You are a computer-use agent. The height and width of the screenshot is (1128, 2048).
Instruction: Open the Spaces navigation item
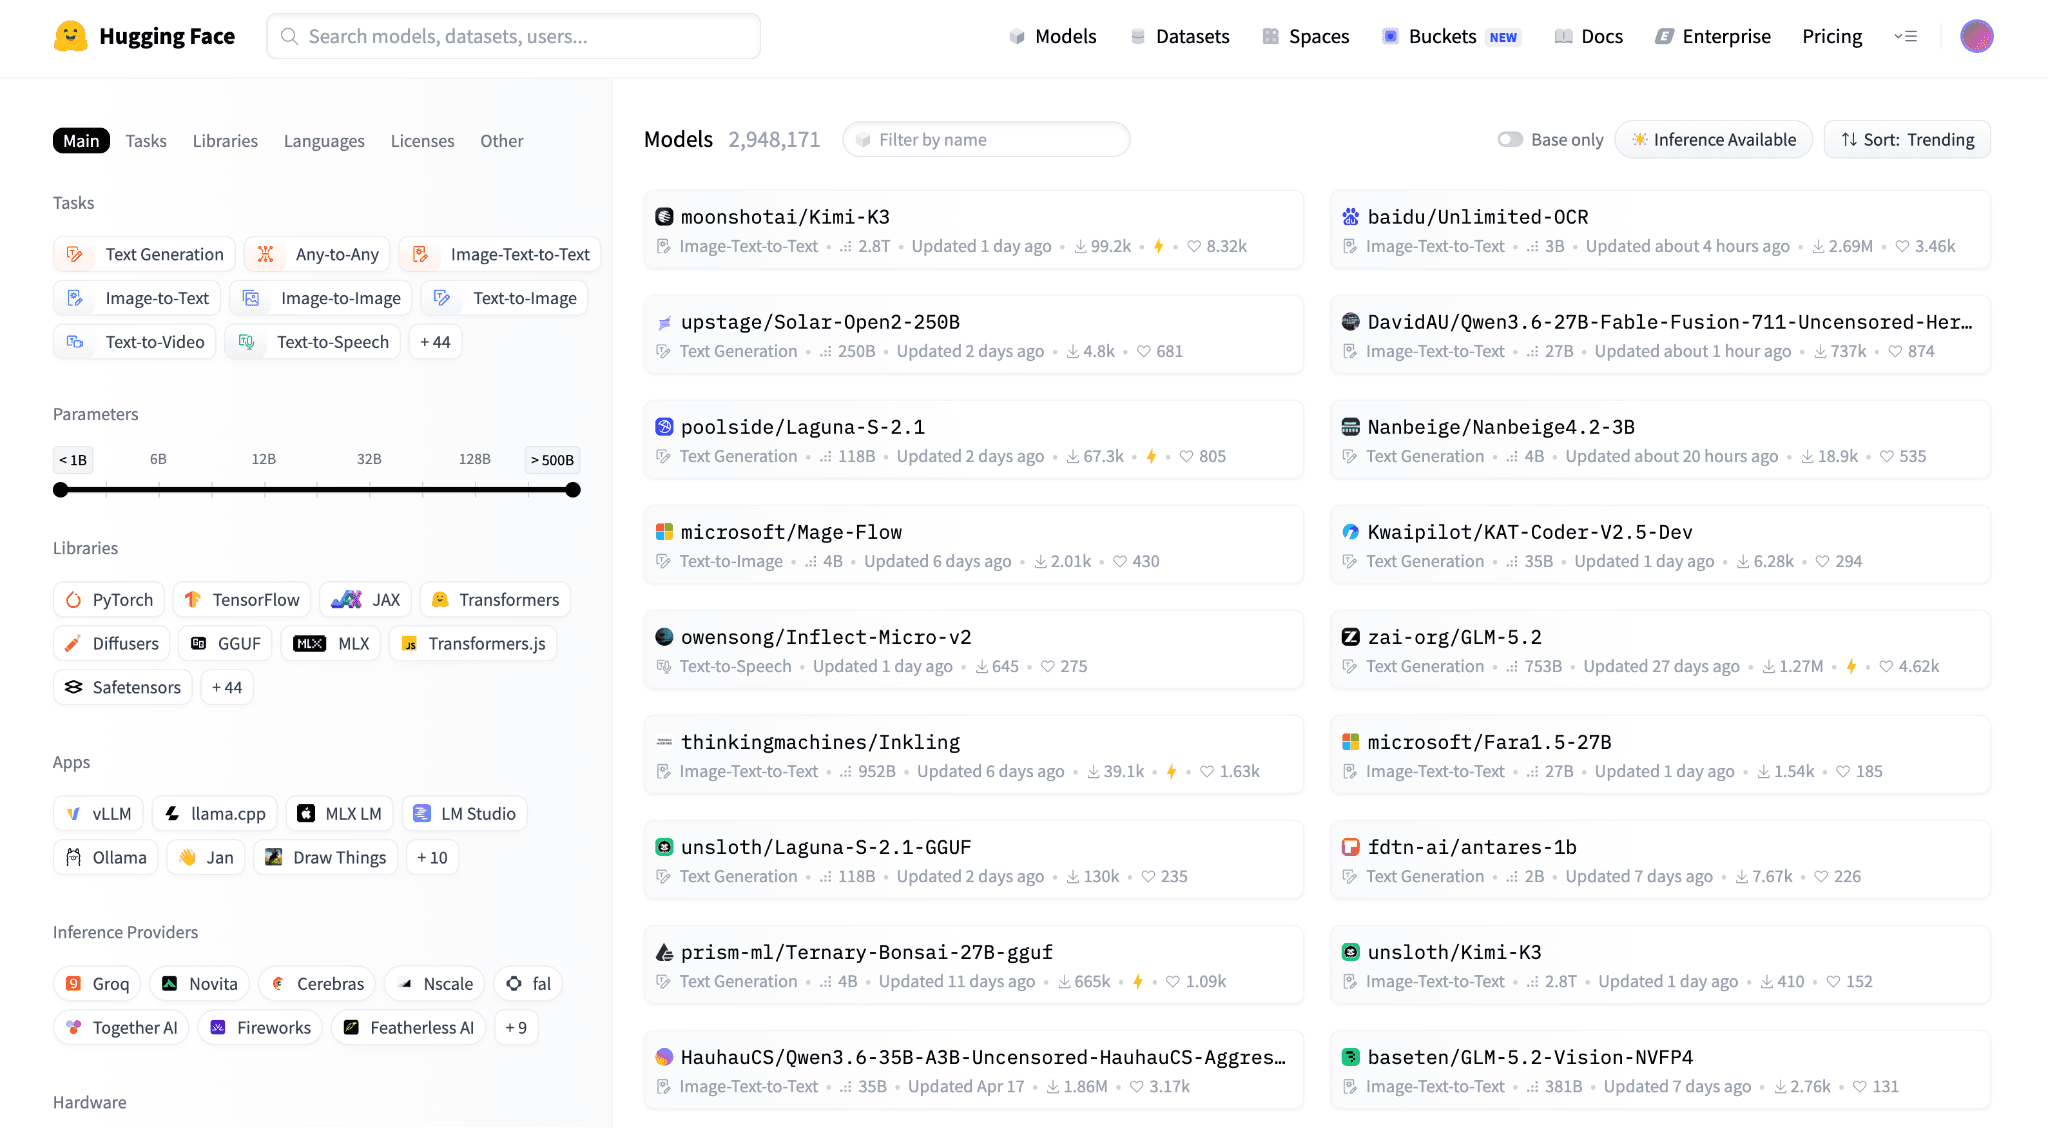(1305, 36)
